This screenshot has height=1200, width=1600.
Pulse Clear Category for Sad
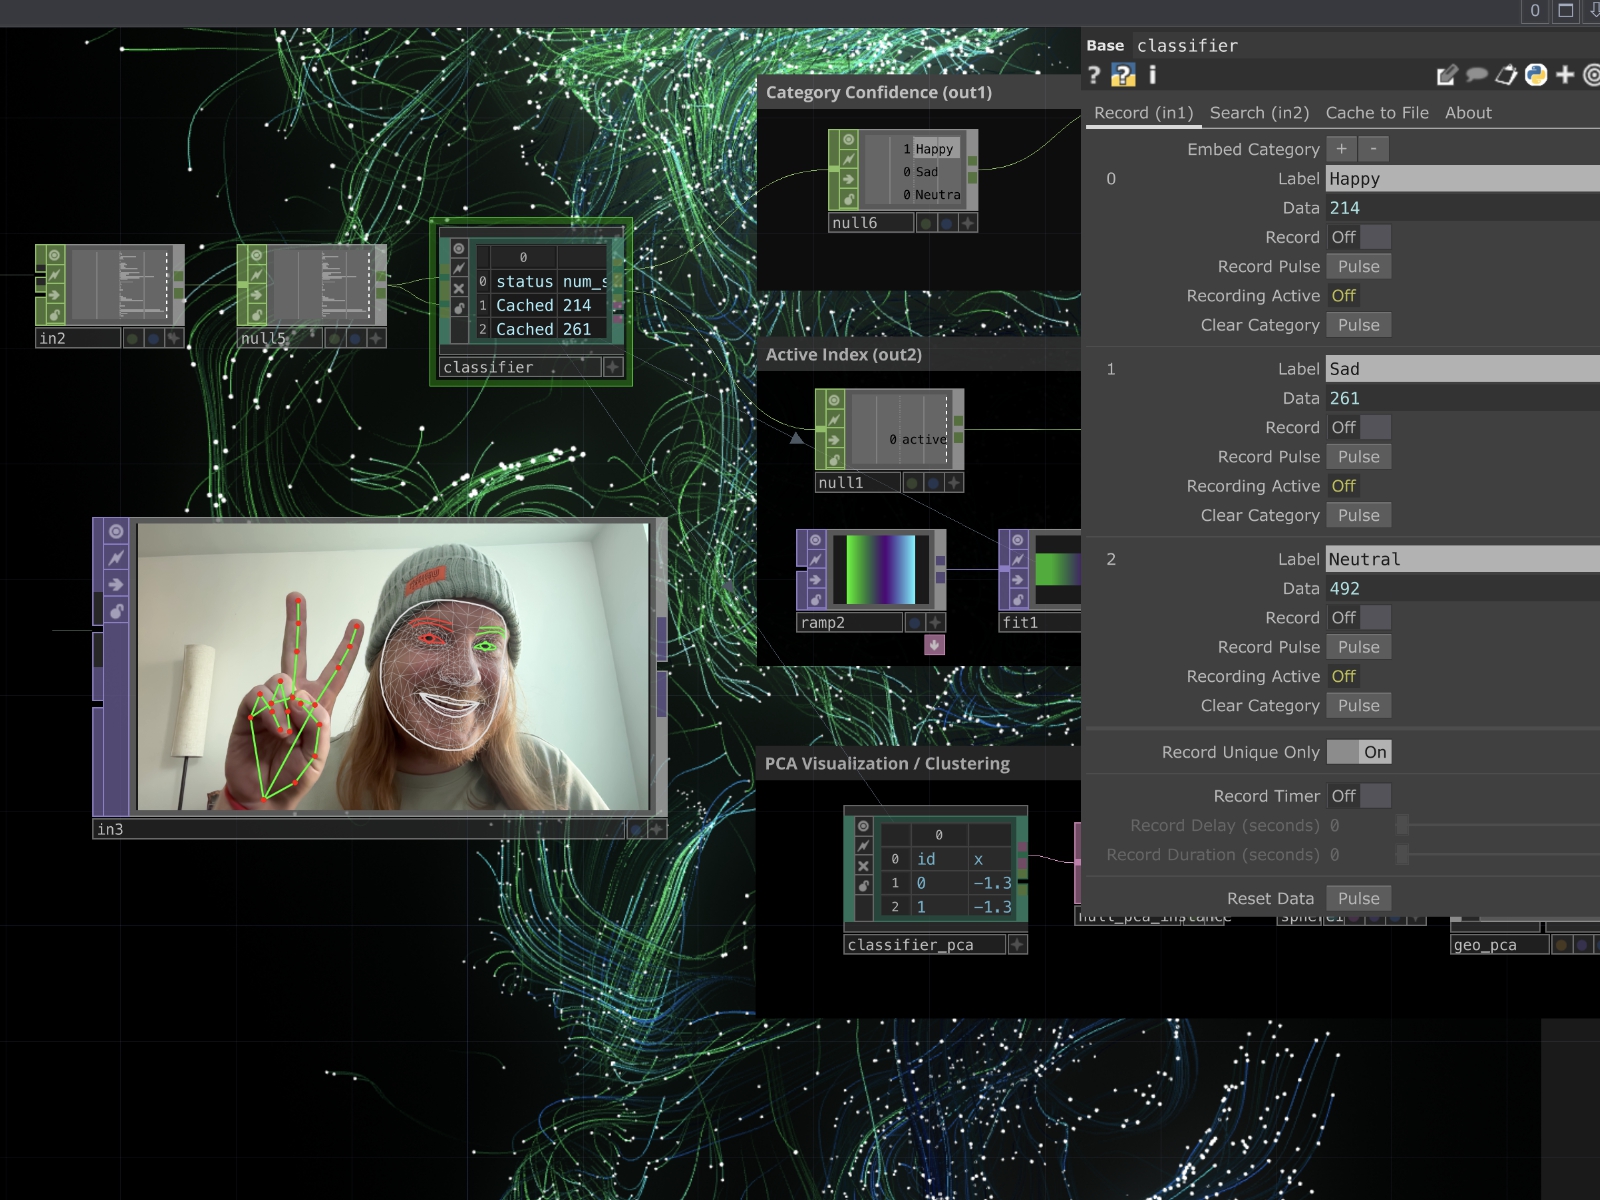click(1358, 515)
